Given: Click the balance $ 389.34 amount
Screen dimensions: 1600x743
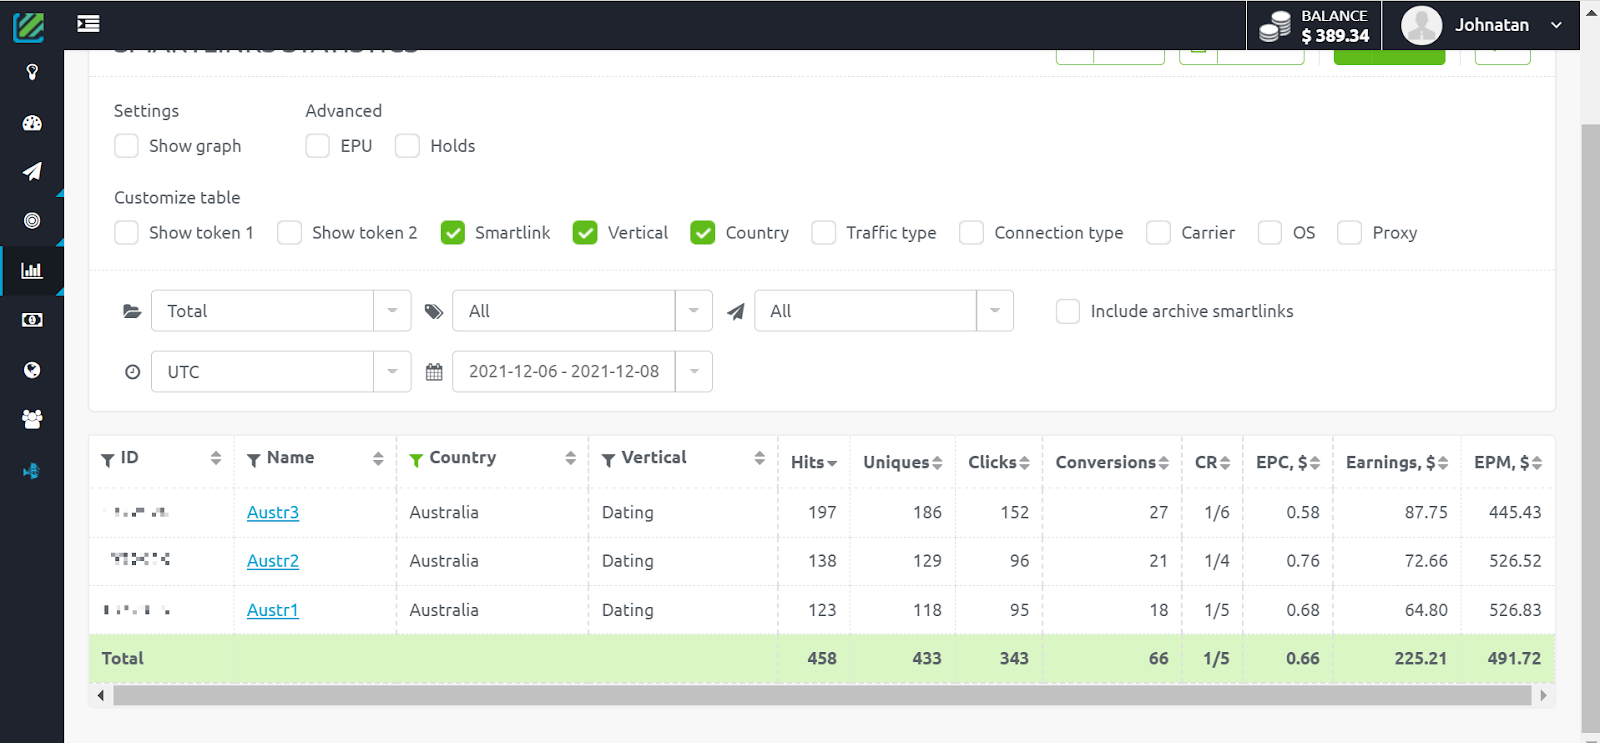Looking at the screenshot, I should coord(1335,36).
